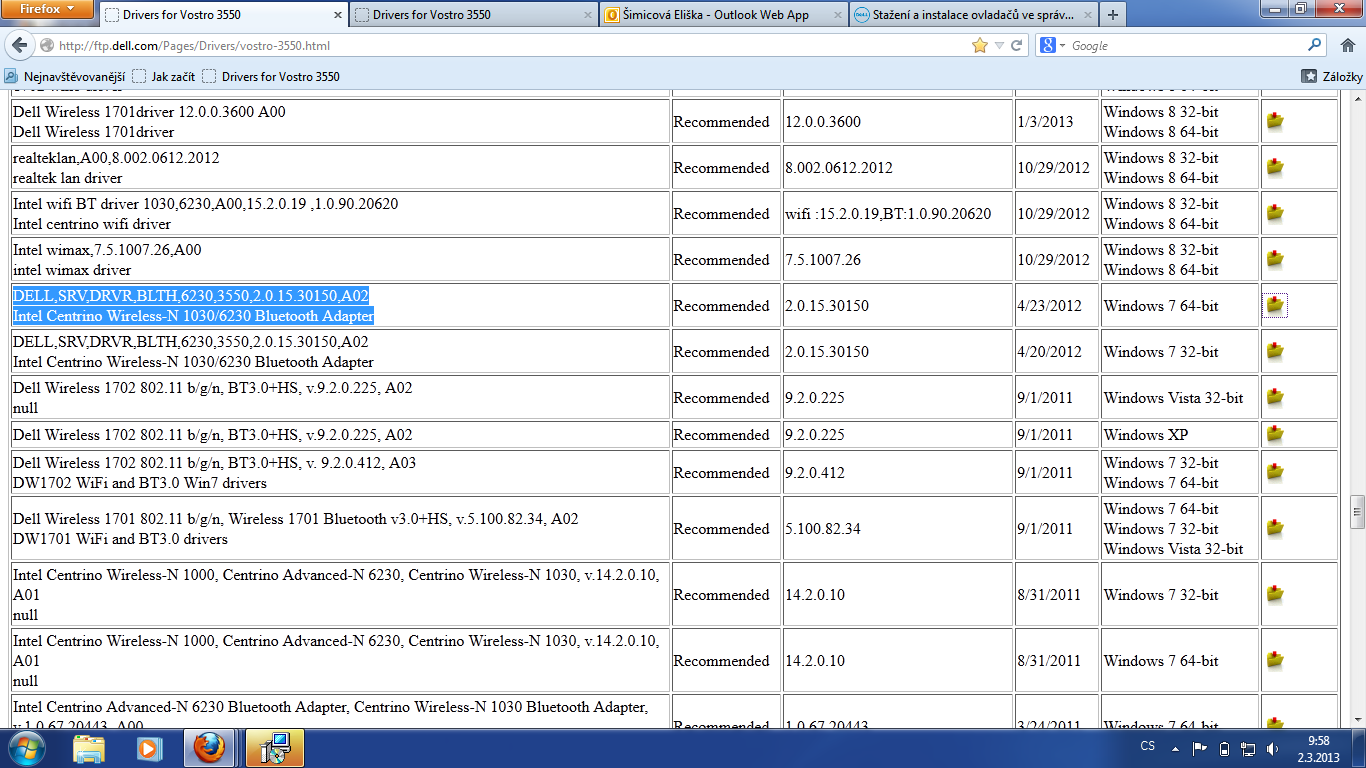Show hidden system tray icons
This screenshot has height=768, width=1366.
pos(1175,749)
